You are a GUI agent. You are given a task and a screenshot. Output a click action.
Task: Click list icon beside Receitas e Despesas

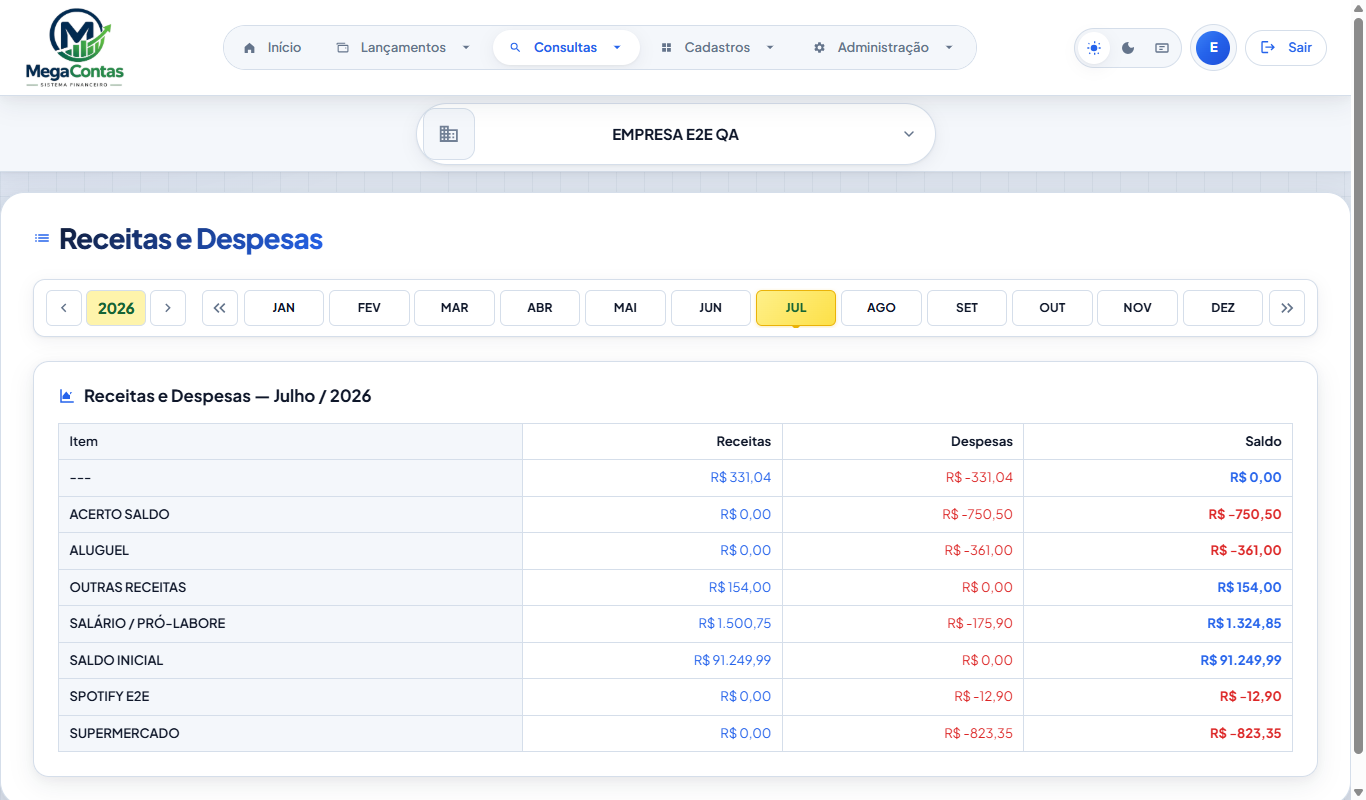pyautogui.click(x=42, y=239)
